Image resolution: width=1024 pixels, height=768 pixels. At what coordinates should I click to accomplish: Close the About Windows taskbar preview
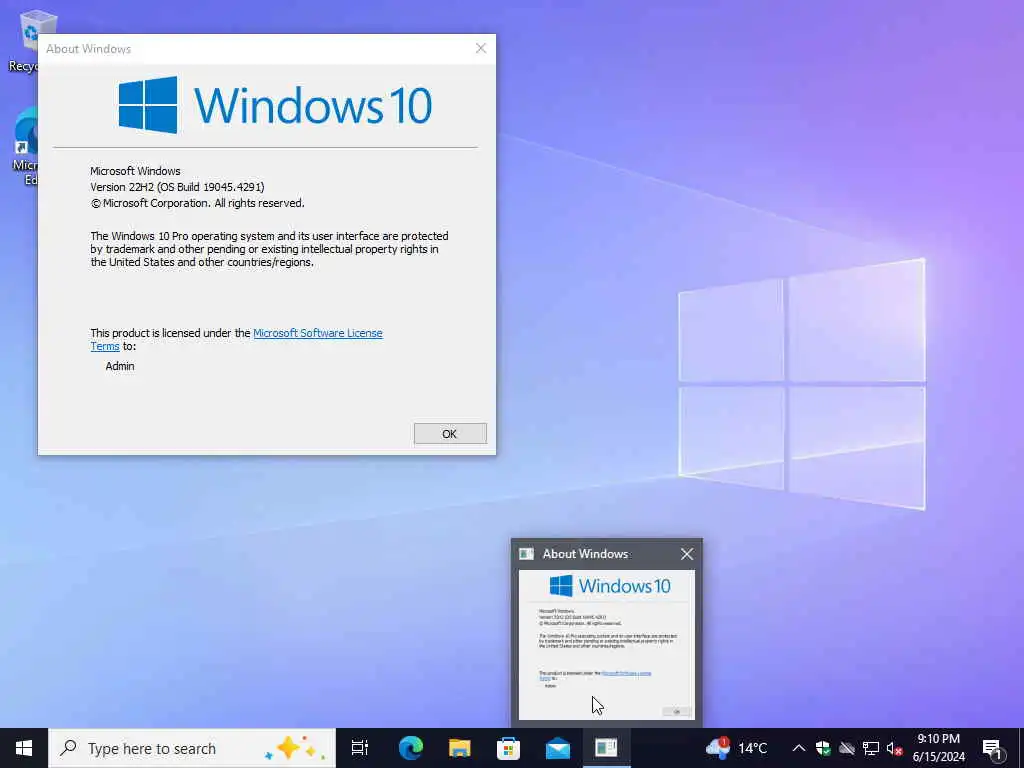click(686, 554)
